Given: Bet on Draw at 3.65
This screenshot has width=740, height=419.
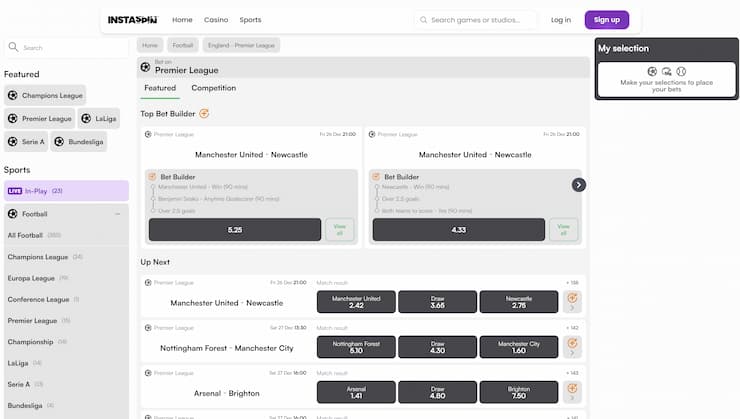Looking at the screenshot, I should click(437, 302).
